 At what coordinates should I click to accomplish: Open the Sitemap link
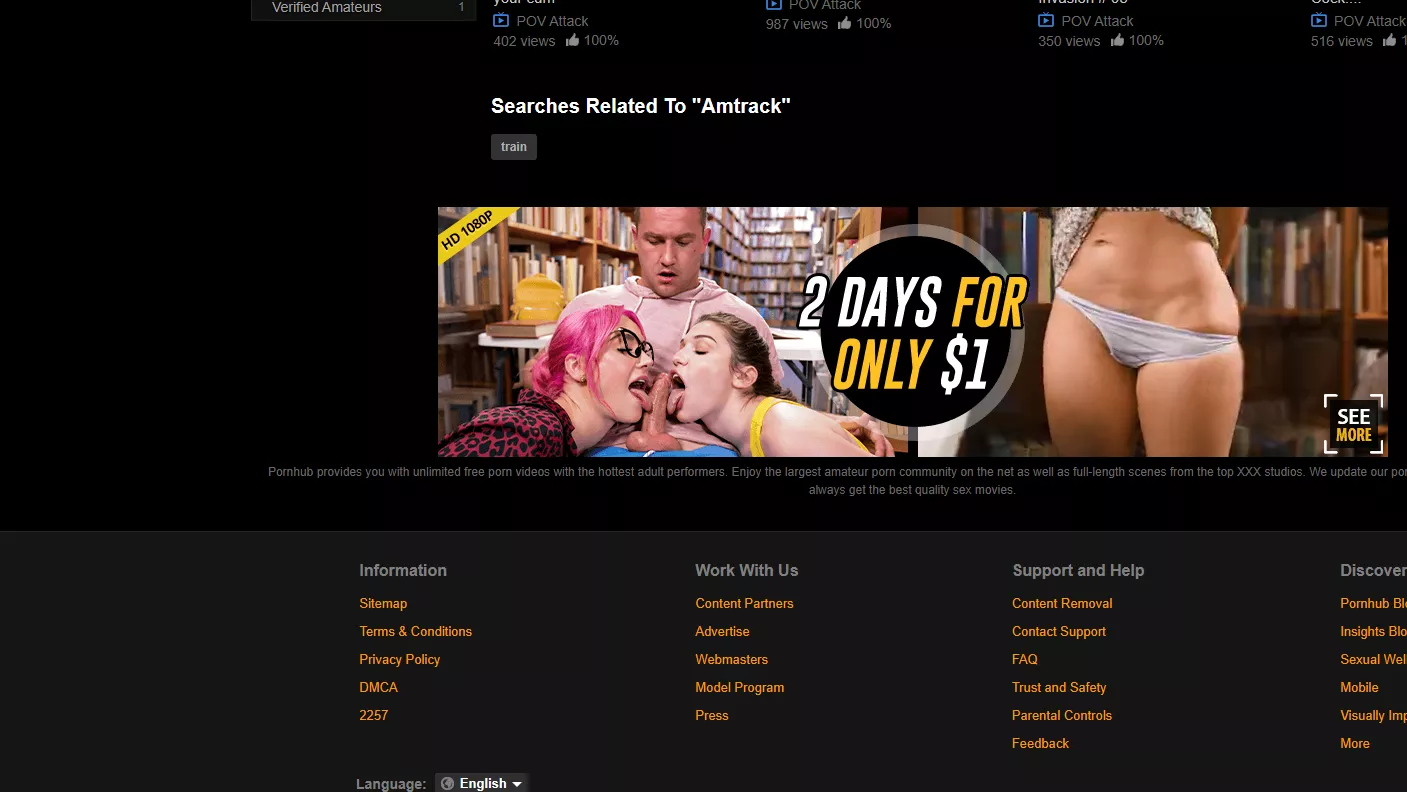point(383,603)
